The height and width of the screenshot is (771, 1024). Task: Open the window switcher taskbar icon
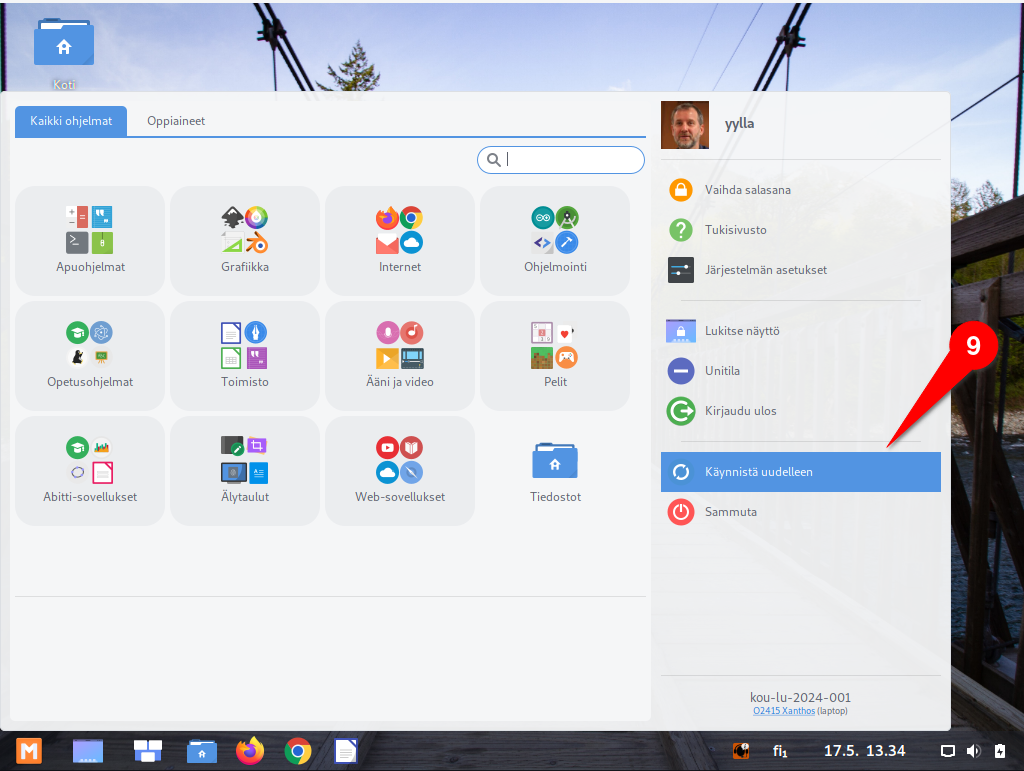point(148,751)
